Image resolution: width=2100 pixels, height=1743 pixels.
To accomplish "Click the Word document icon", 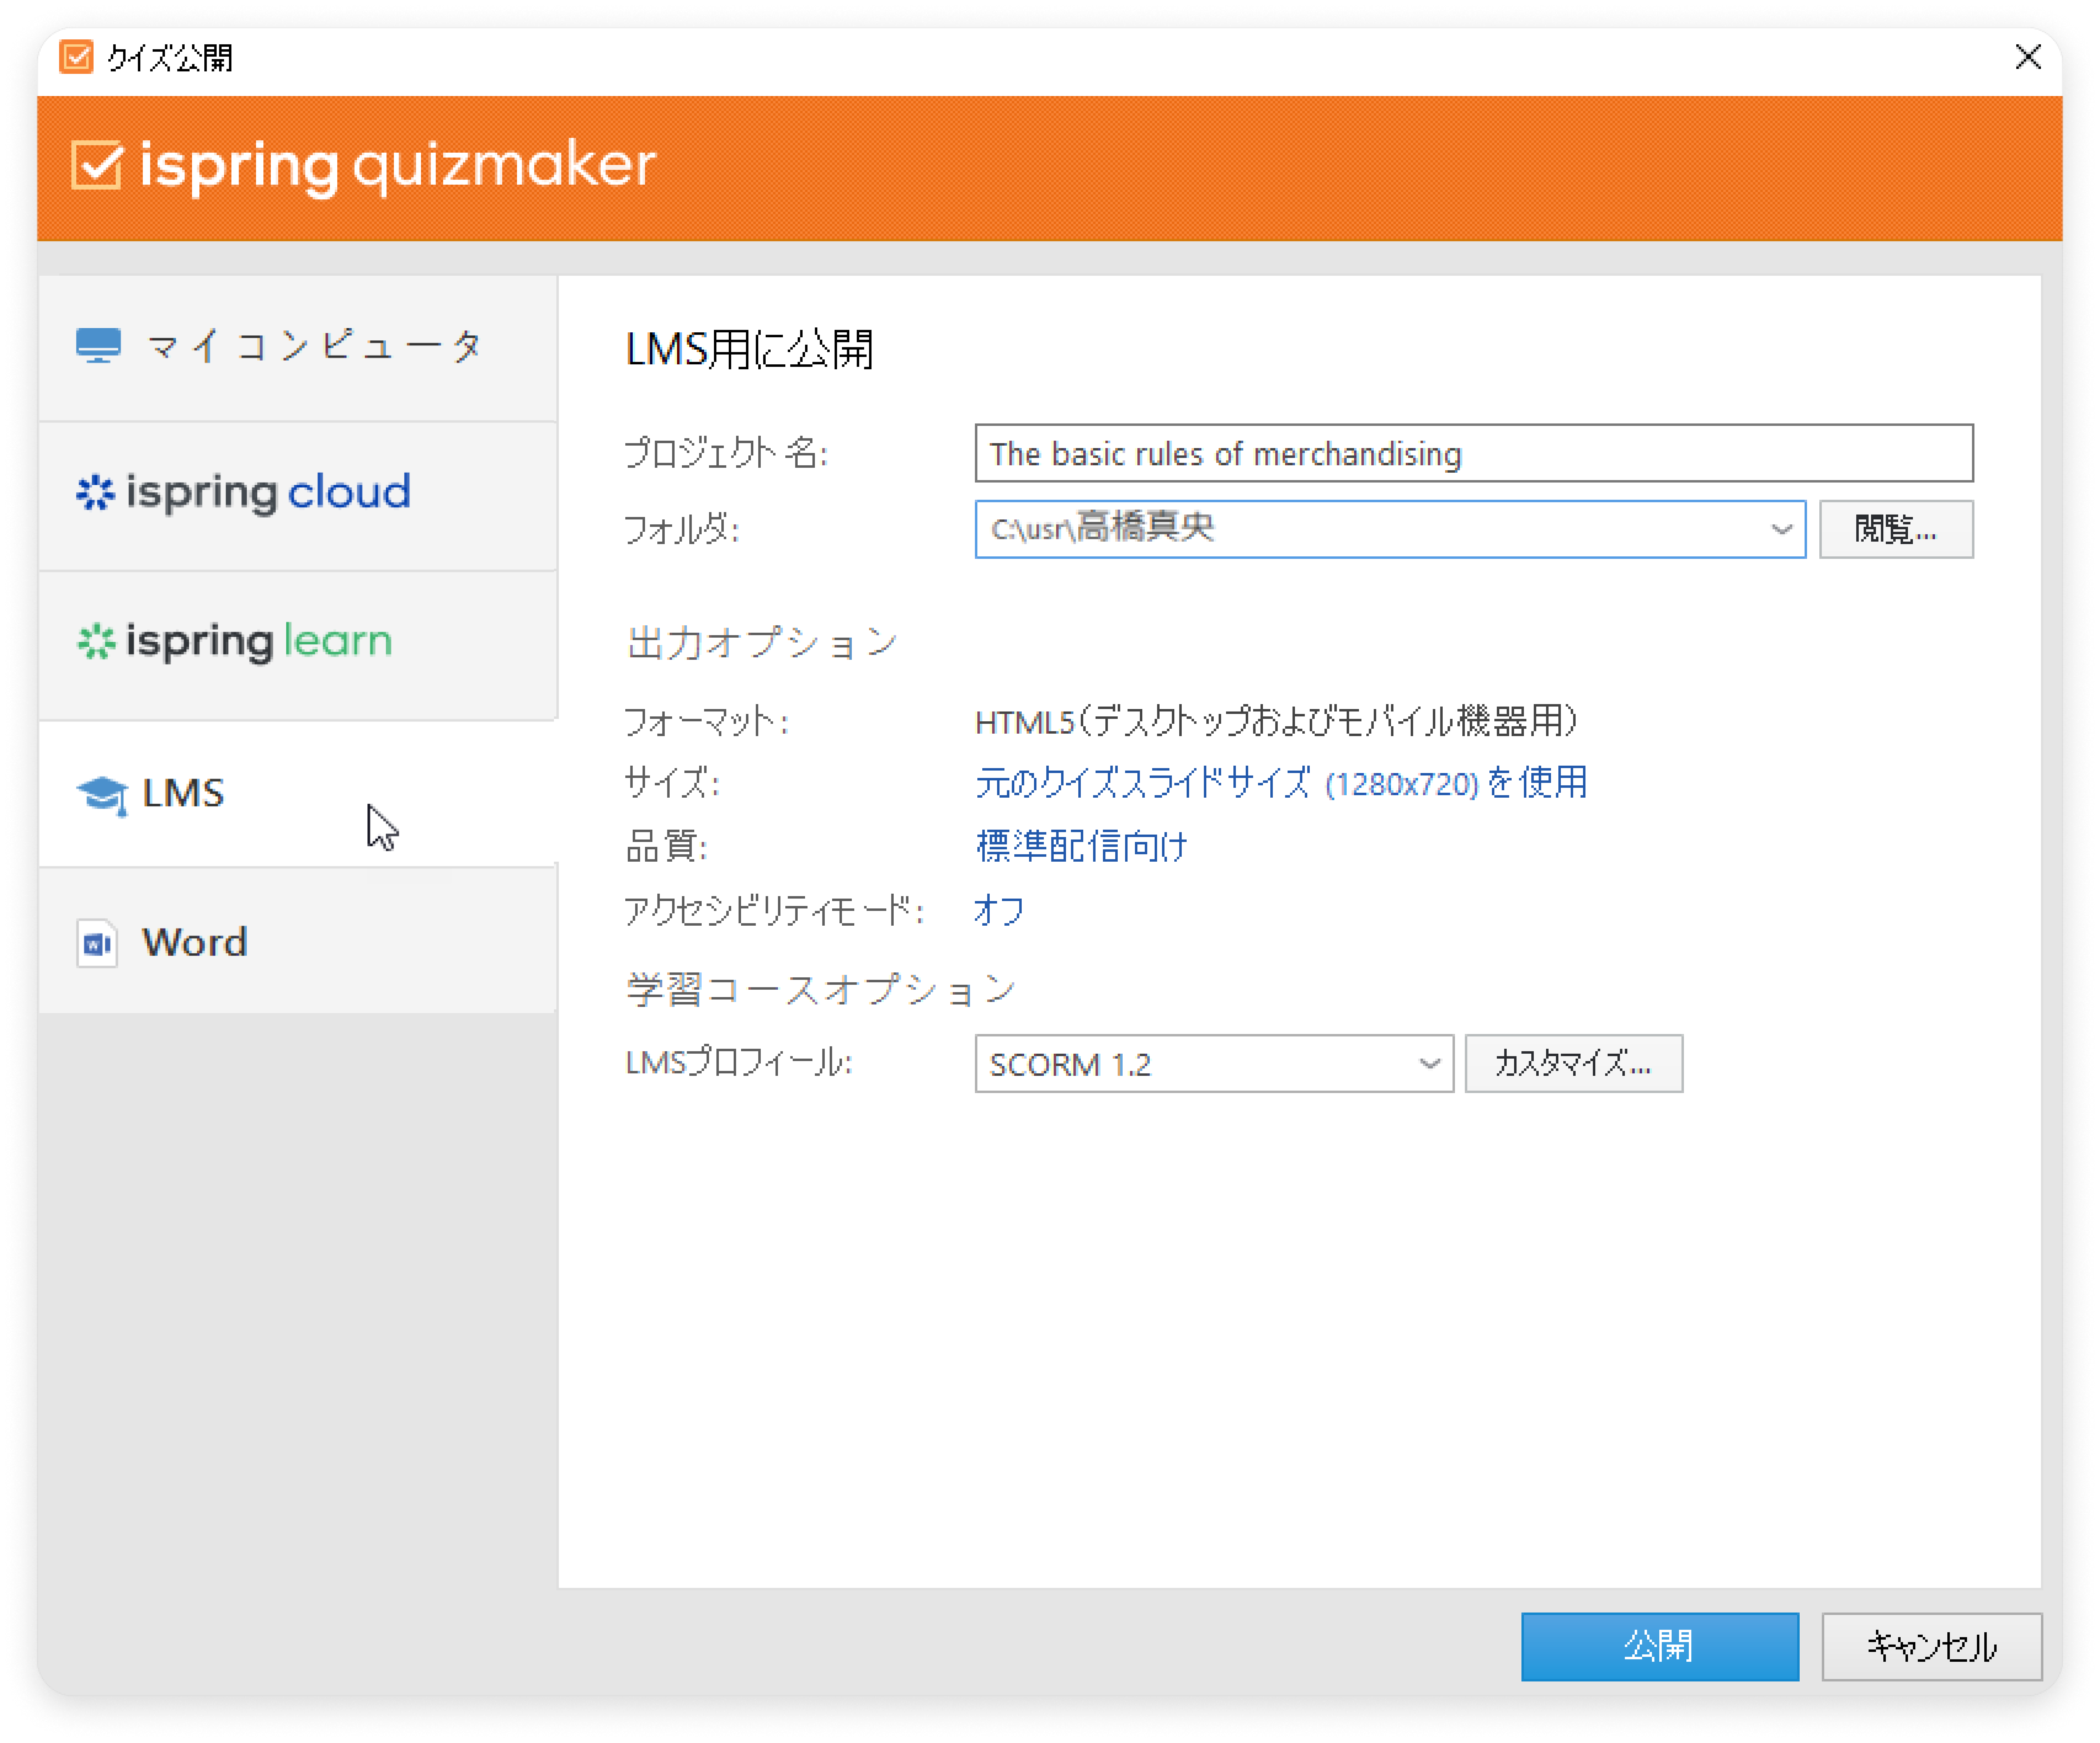I will pyautogui.click(x=97, y=943).
